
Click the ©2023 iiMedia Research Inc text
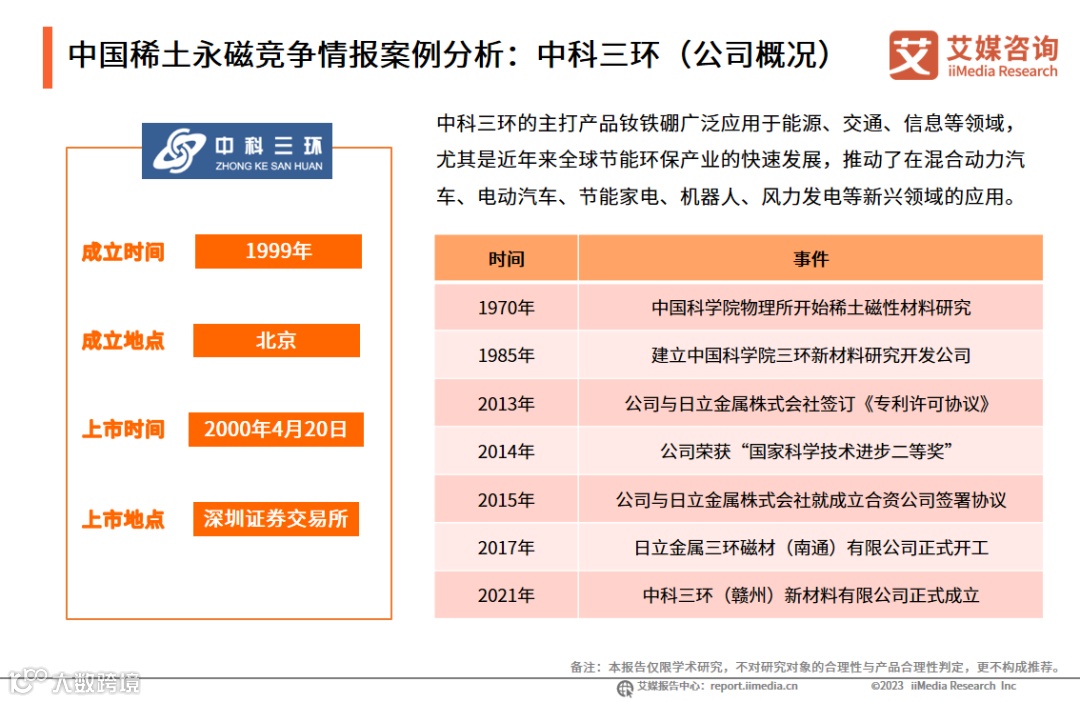click(x=943, y=686)
